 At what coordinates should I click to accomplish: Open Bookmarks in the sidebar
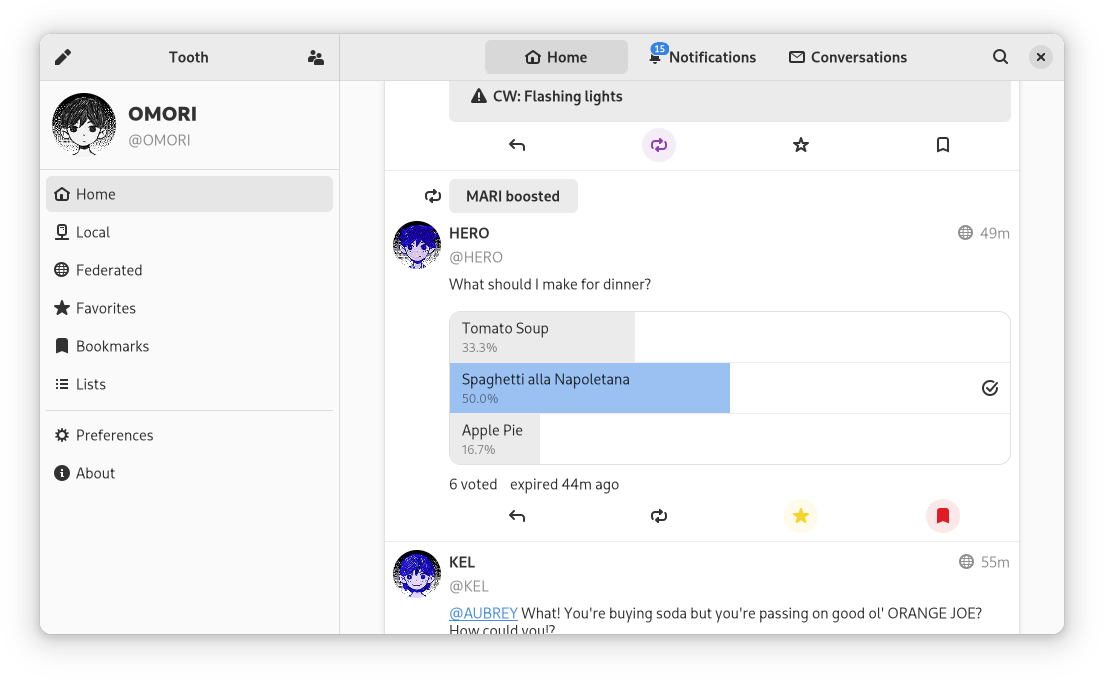189,346
